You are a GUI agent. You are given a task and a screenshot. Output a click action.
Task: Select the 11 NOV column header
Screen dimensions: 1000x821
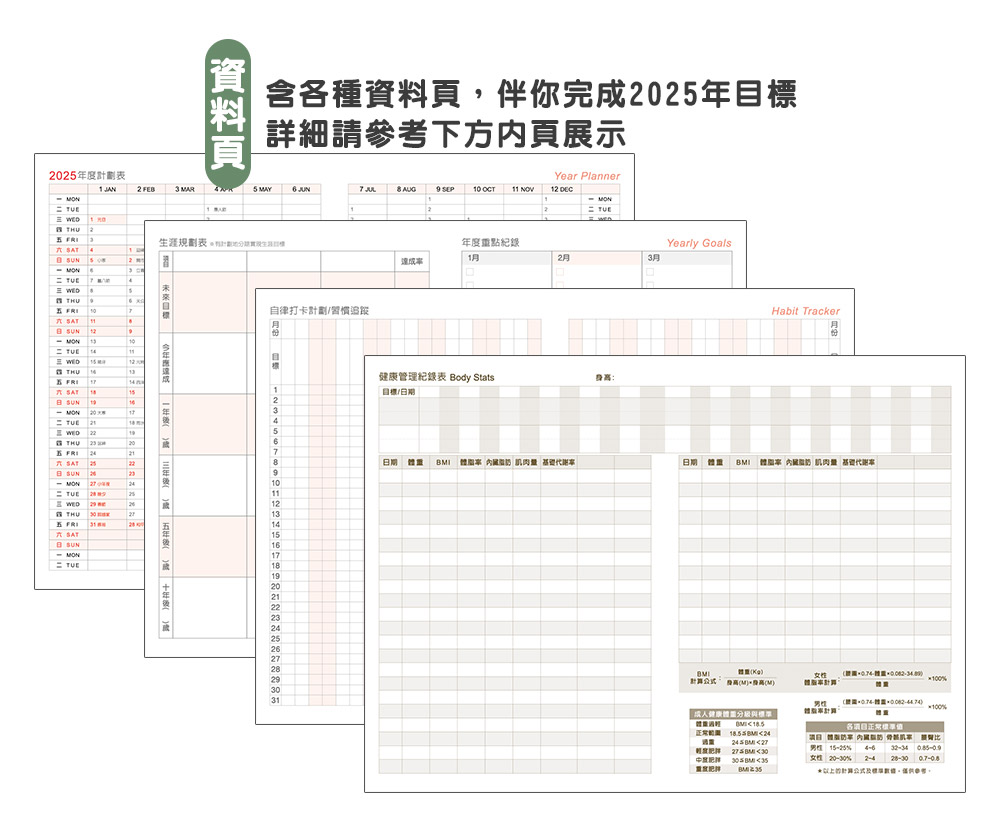pos(523,189)
